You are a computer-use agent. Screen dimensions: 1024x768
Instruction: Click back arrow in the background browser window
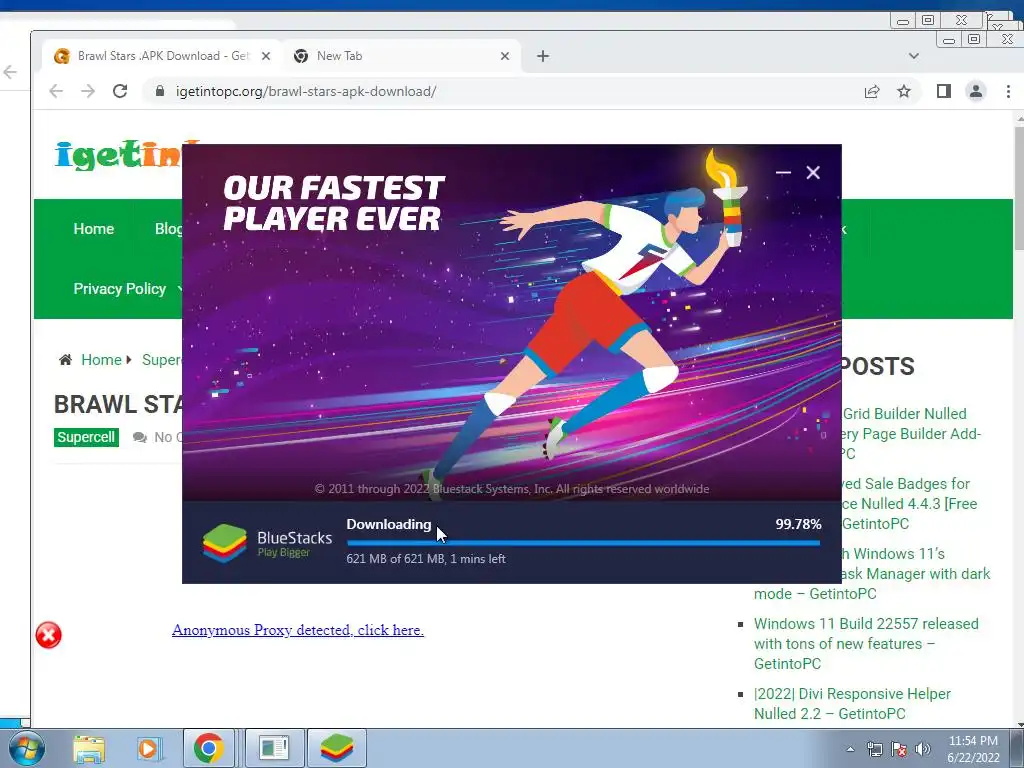pos(10,72)
